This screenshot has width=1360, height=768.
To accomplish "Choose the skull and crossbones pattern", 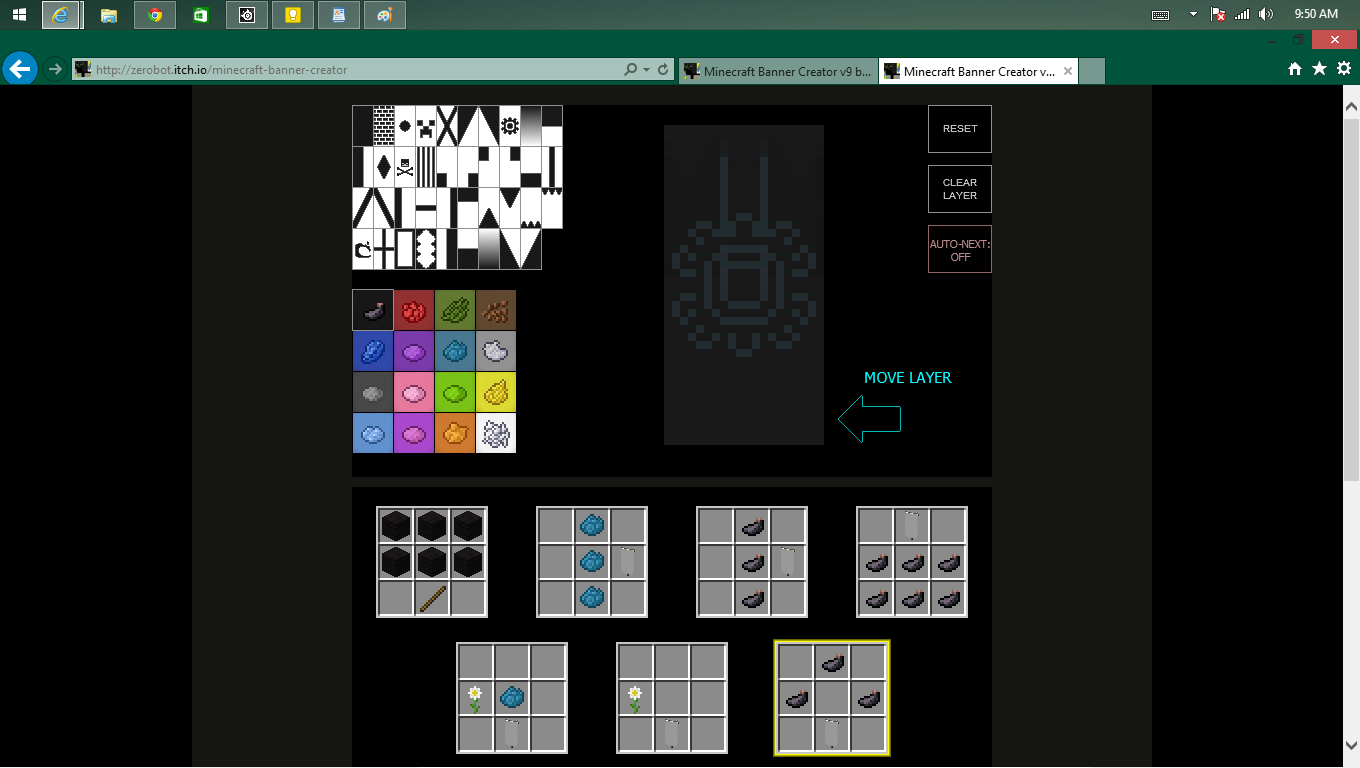I will [x=405, y=167].
